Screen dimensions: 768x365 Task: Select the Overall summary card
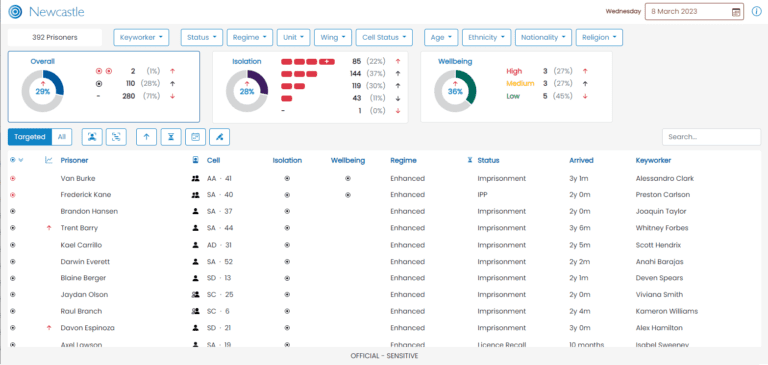pyautogui.click(x=104, y=87)
